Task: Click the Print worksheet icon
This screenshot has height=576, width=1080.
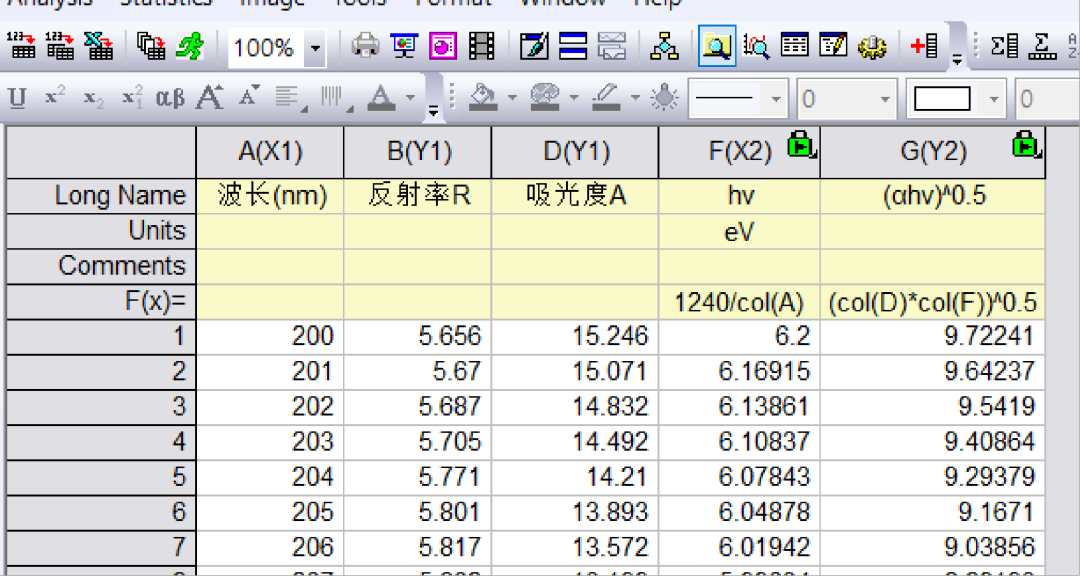Action: 364,46
